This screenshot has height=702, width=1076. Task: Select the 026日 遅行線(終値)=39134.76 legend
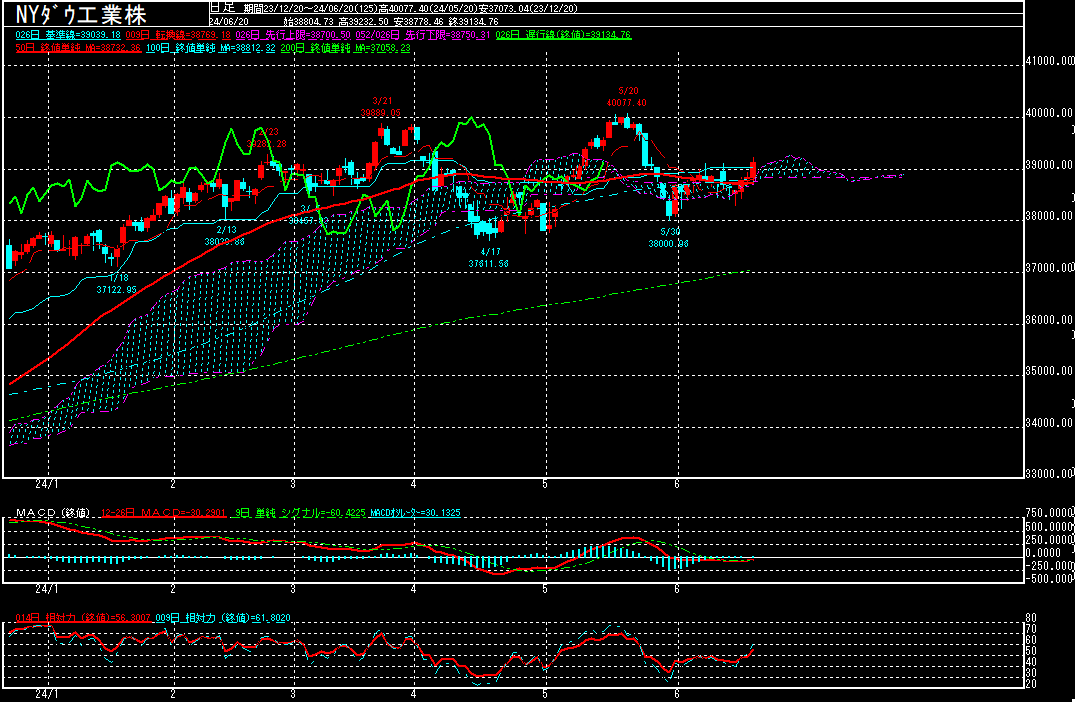tap(563, 34)
